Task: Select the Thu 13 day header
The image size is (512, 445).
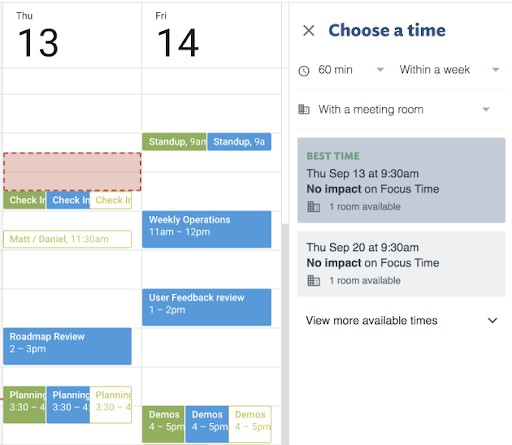Action: point(38,35)
